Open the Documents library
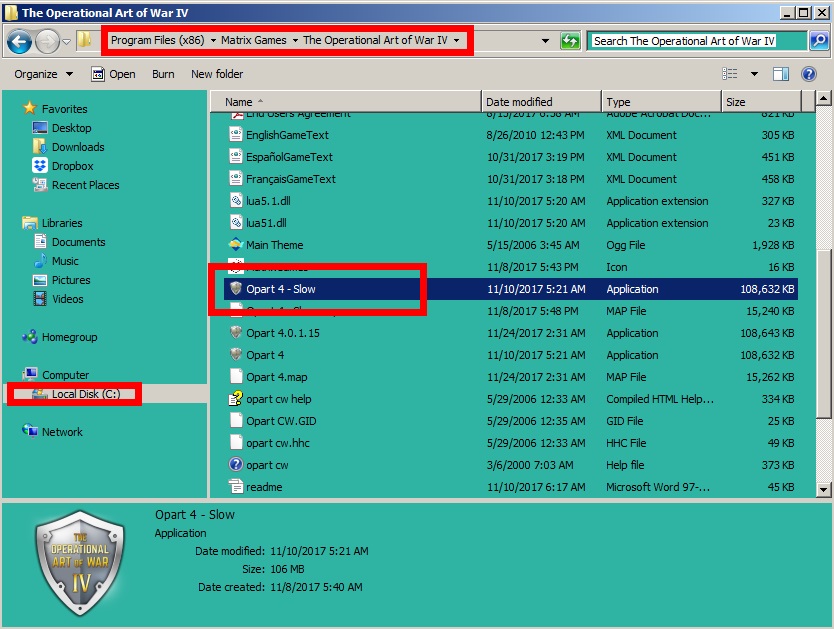The width and height of the screenshot is (834, 629). pos(78,242)
